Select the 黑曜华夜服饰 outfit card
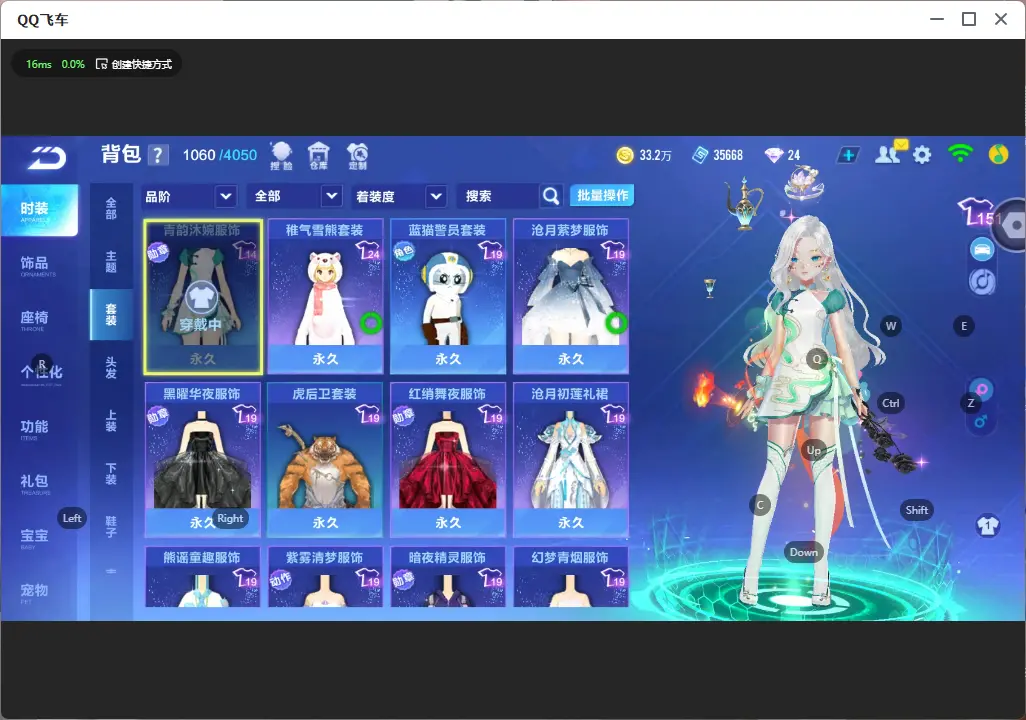 pos(203,460)
